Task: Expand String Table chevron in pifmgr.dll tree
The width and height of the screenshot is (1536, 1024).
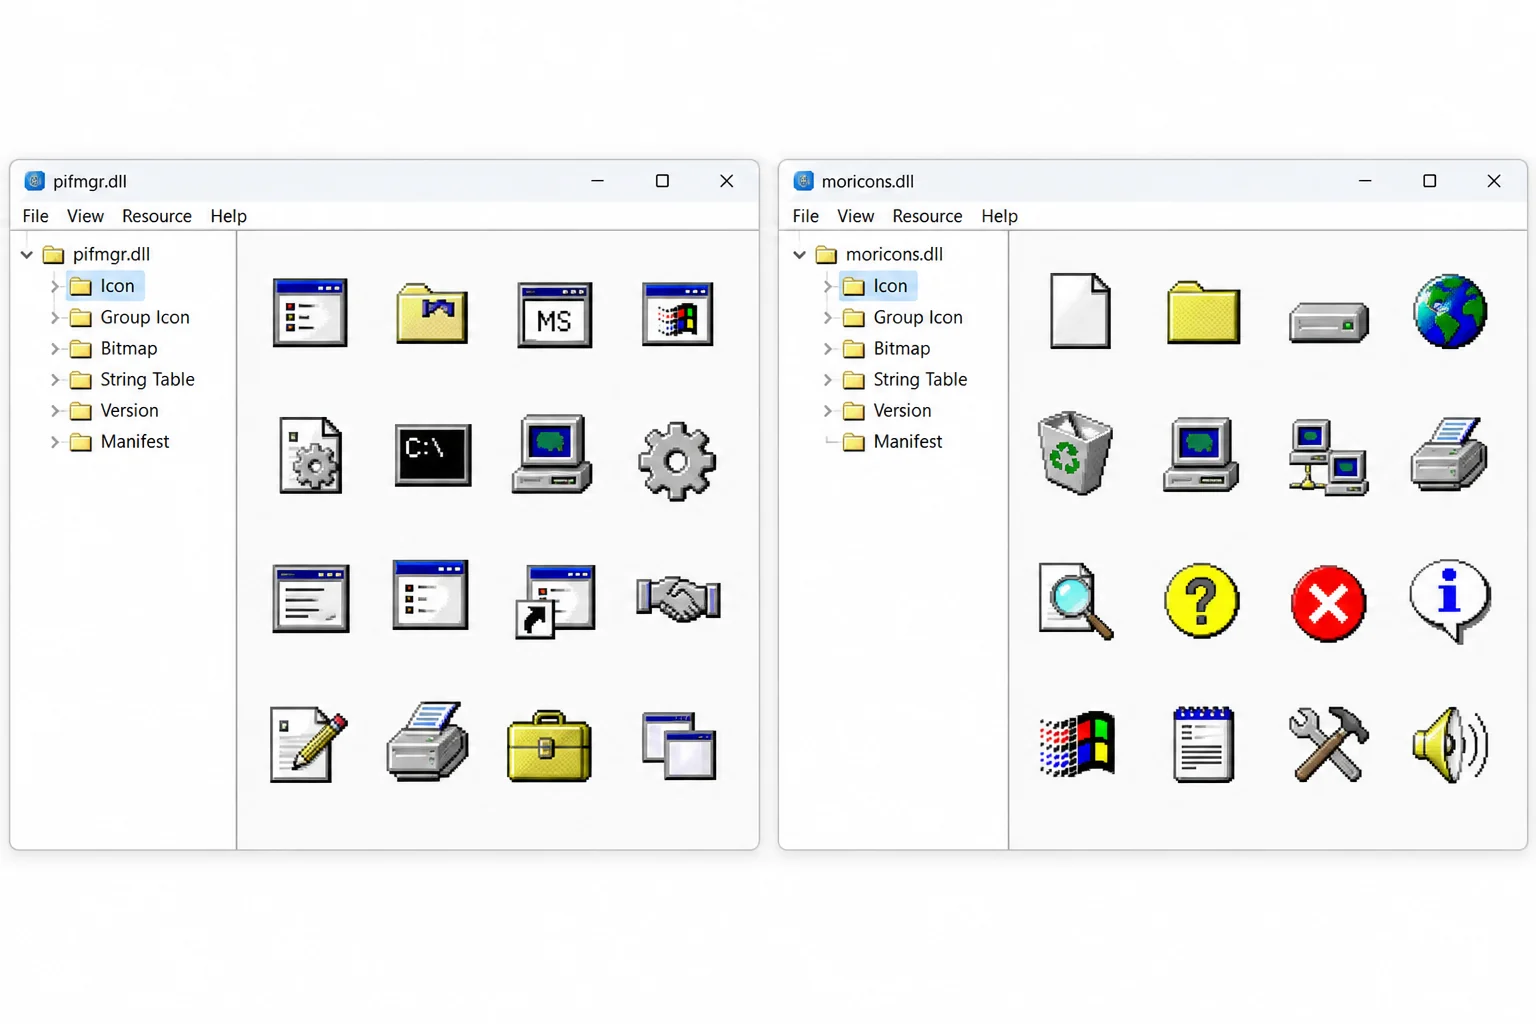Action: pos(55,380)
